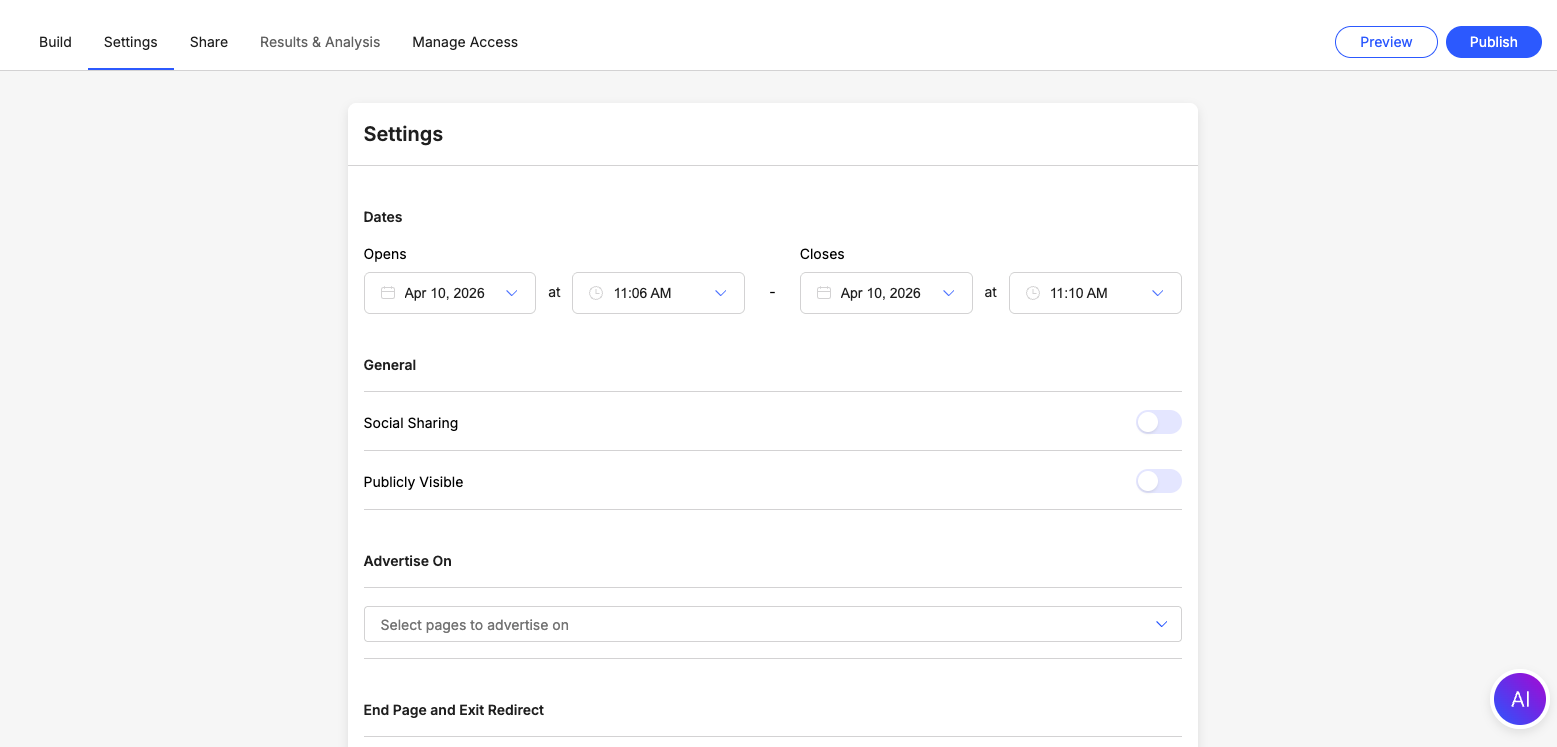Click the Preview button

point(1386,42)
